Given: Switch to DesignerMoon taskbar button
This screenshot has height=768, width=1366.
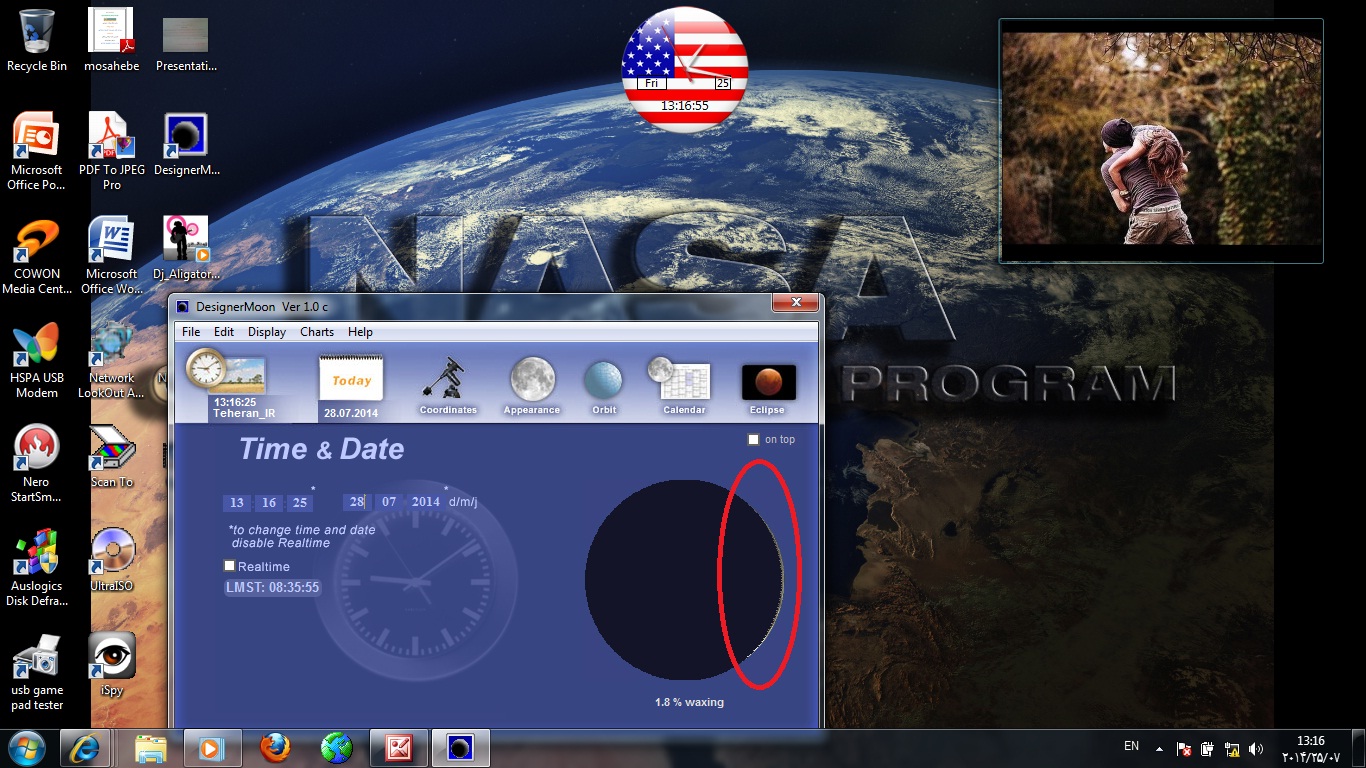Looking at the screenshot, I should (x=461, y=748).
